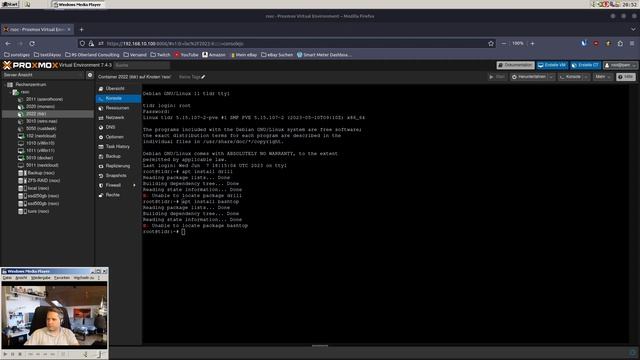The width and height of the screenshot is (640, 360).
Task: Zoom in with Firefox plus button
Action: (x=532, y=43)
